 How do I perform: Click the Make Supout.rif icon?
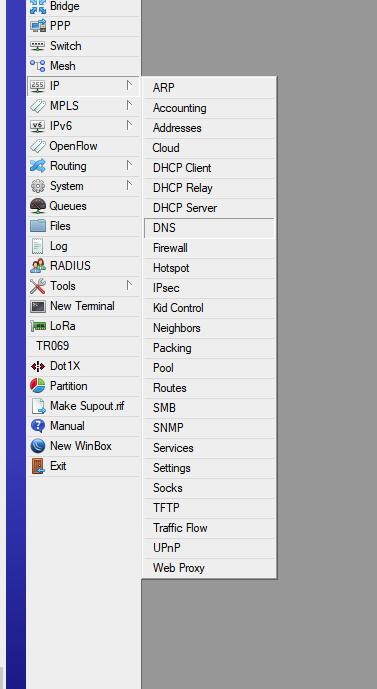click(38, 406)
